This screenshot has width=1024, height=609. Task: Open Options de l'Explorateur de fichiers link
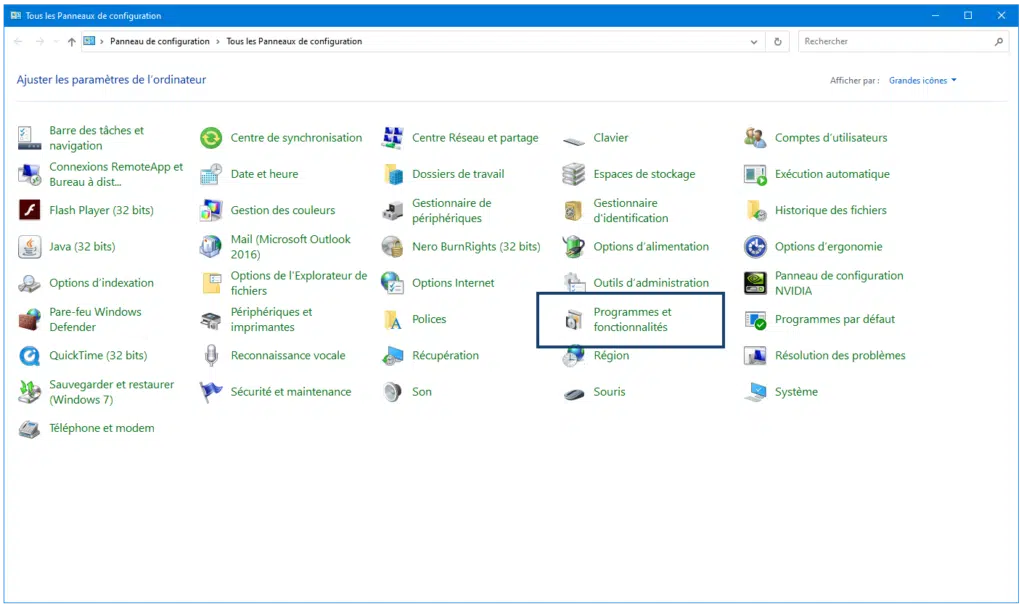point(298,283)
